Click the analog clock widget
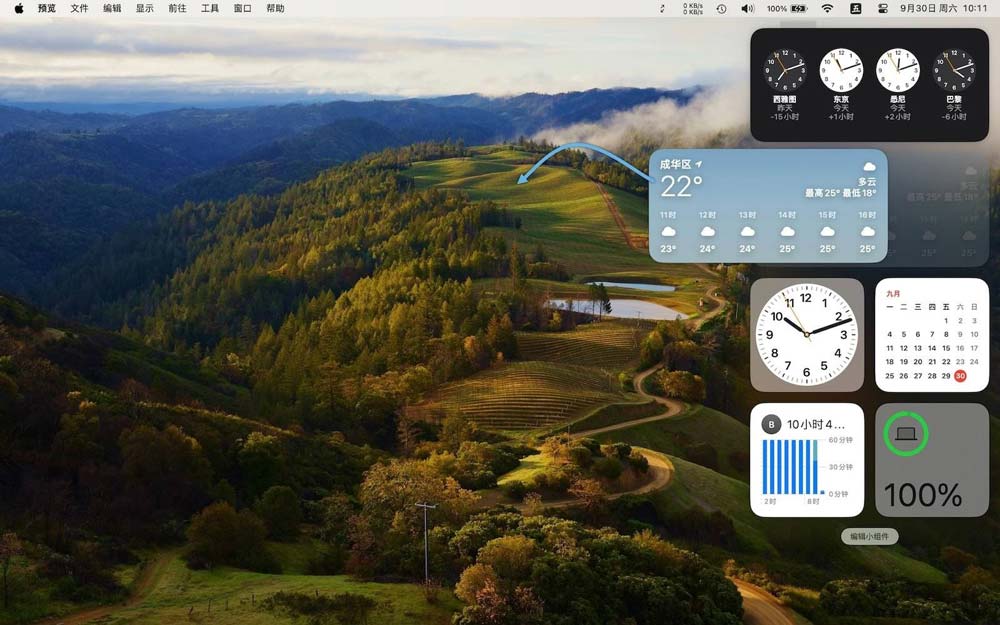This screenshot has height=625, width=1000. coord(808,334)
